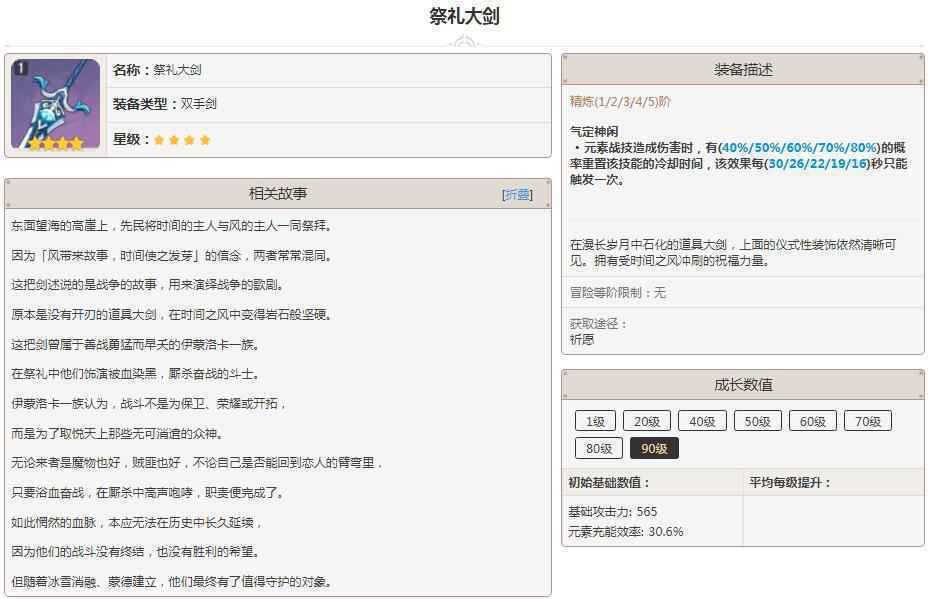
Task: Click story line starting 东面望海的高崖上
Action: tap(172, 226)
